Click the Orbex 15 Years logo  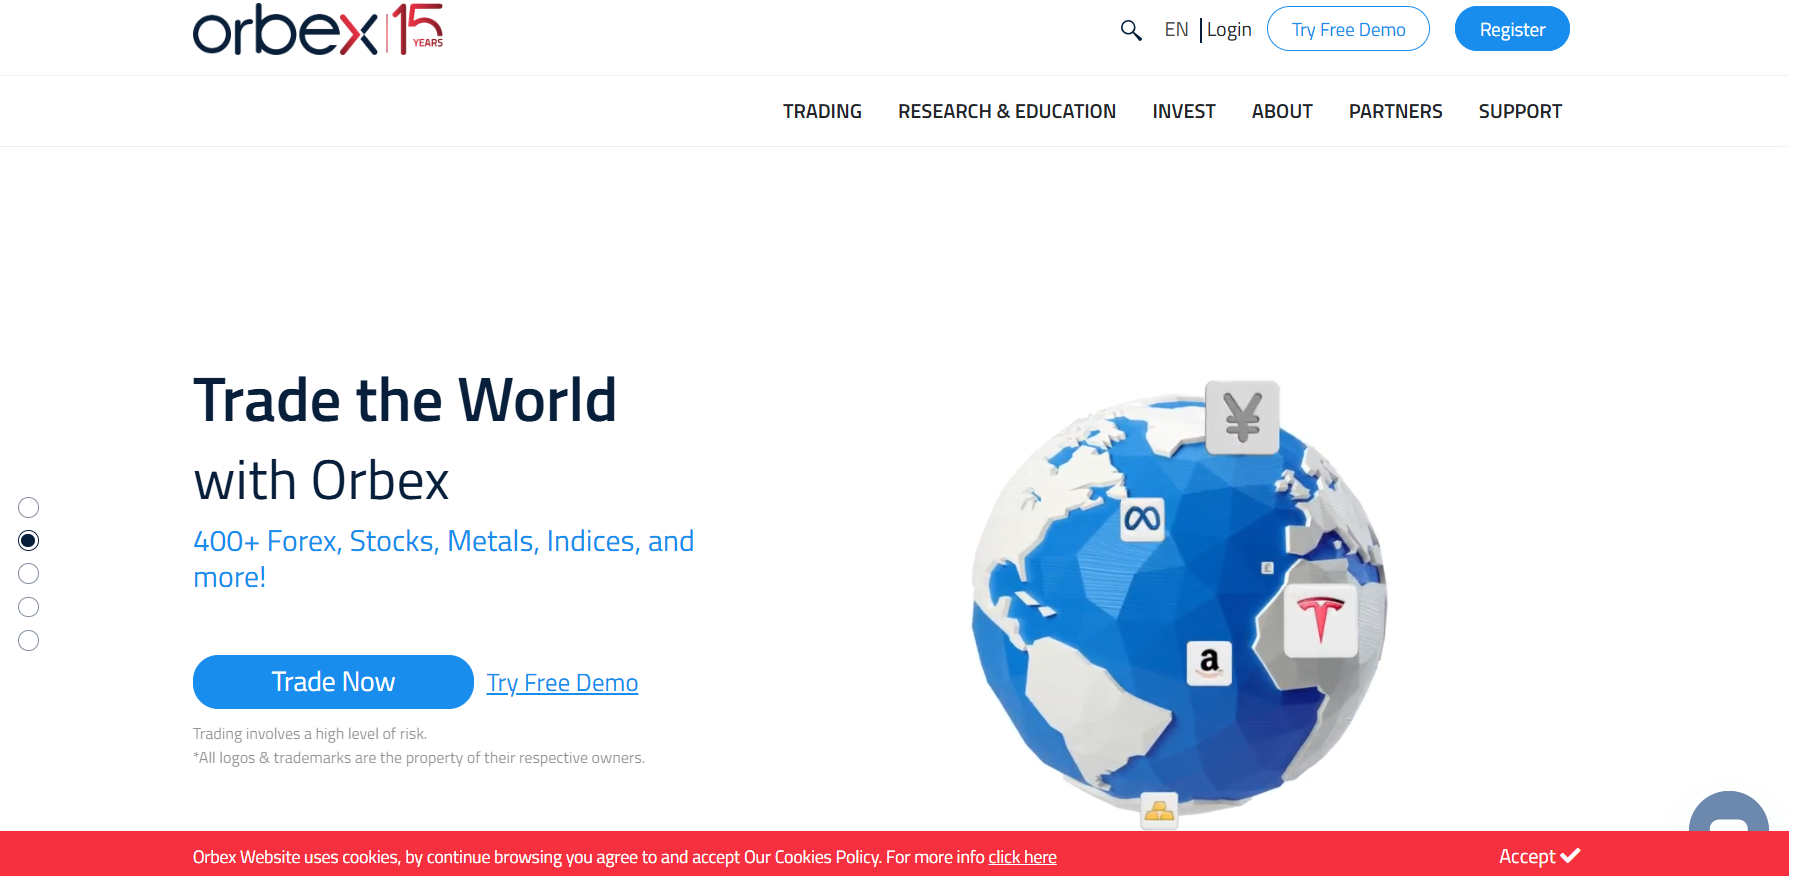pyautogui.click(x=318, y=29)
